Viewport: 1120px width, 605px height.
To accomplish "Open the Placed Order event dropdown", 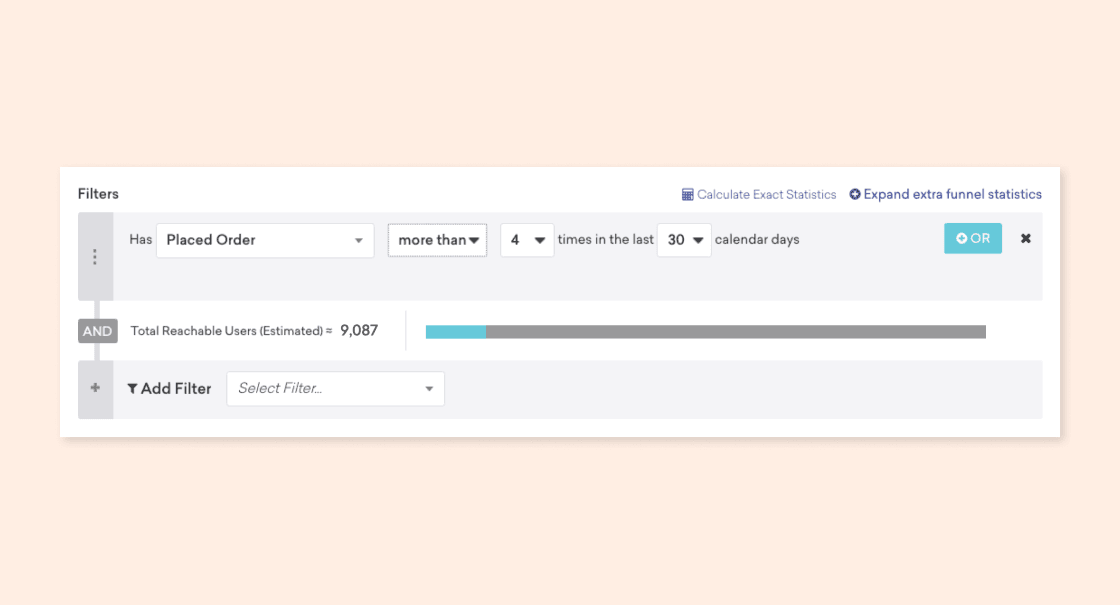I will [x=264, y=240].
